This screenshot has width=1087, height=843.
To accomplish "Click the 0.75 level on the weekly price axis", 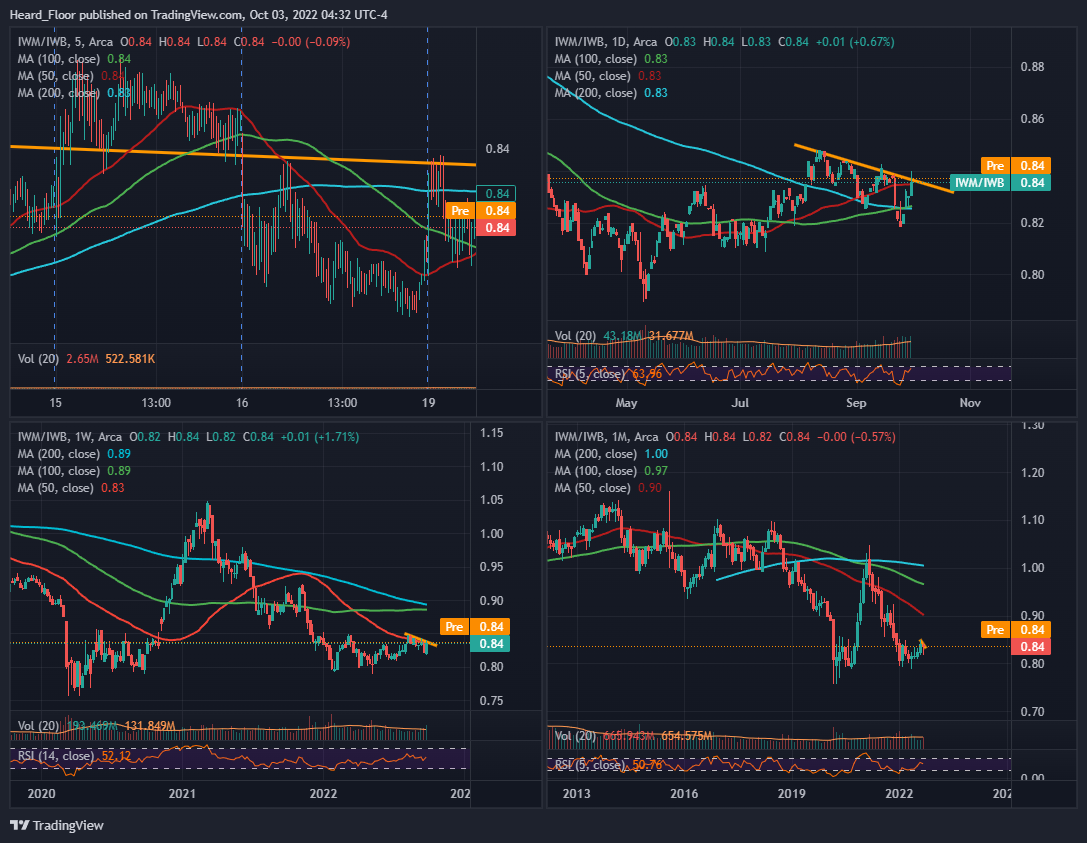I will point(492,701).
